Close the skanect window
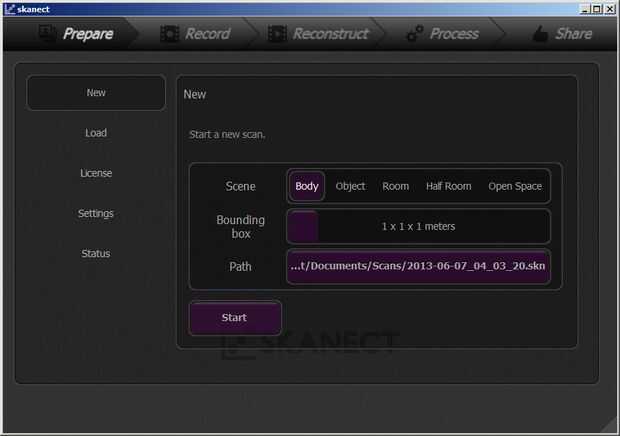Screen dimensions: 620x436 point(610,9)
